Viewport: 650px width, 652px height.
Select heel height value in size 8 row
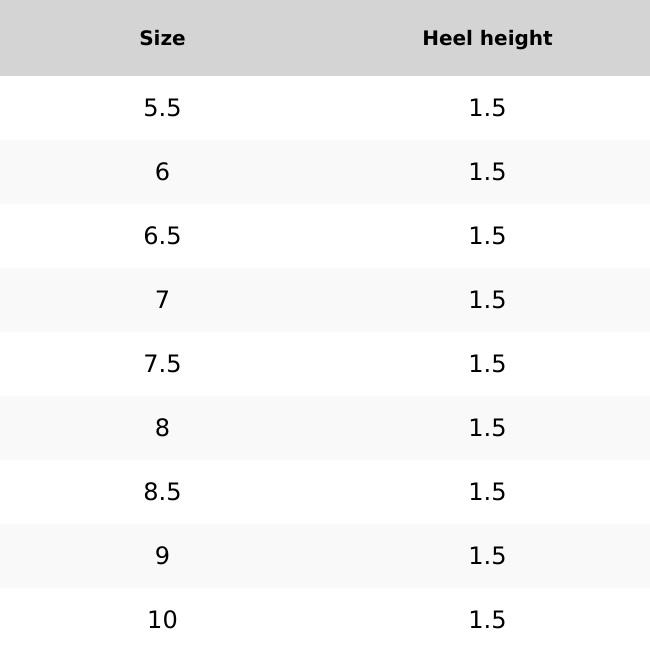487,428
